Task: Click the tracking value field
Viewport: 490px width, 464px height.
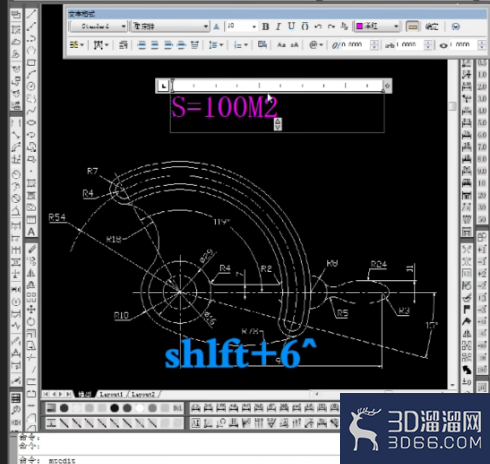Action: click(409, 44)
